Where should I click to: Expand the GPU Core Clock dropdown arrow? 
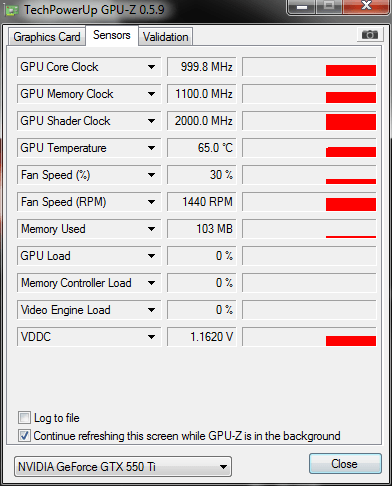click(x=151, y=67)
